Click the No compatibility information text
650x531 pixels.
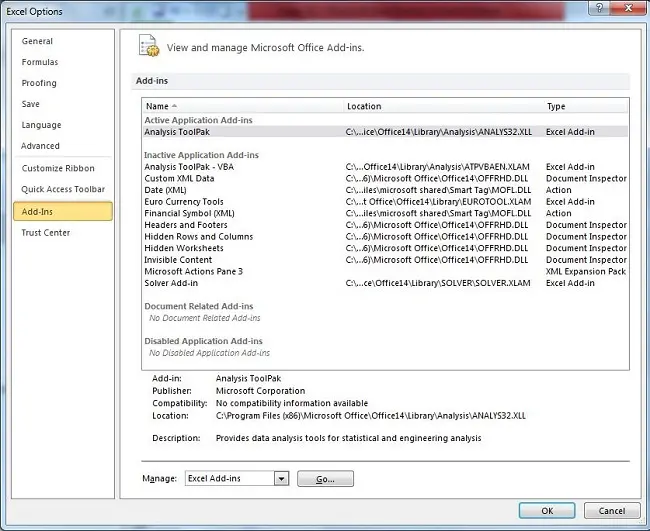pos(292,403)
